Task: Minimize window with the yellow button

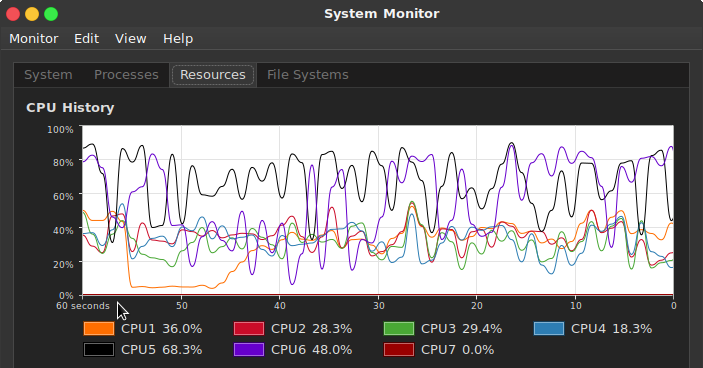Action: pyautogui.click(x=32, y=14)
